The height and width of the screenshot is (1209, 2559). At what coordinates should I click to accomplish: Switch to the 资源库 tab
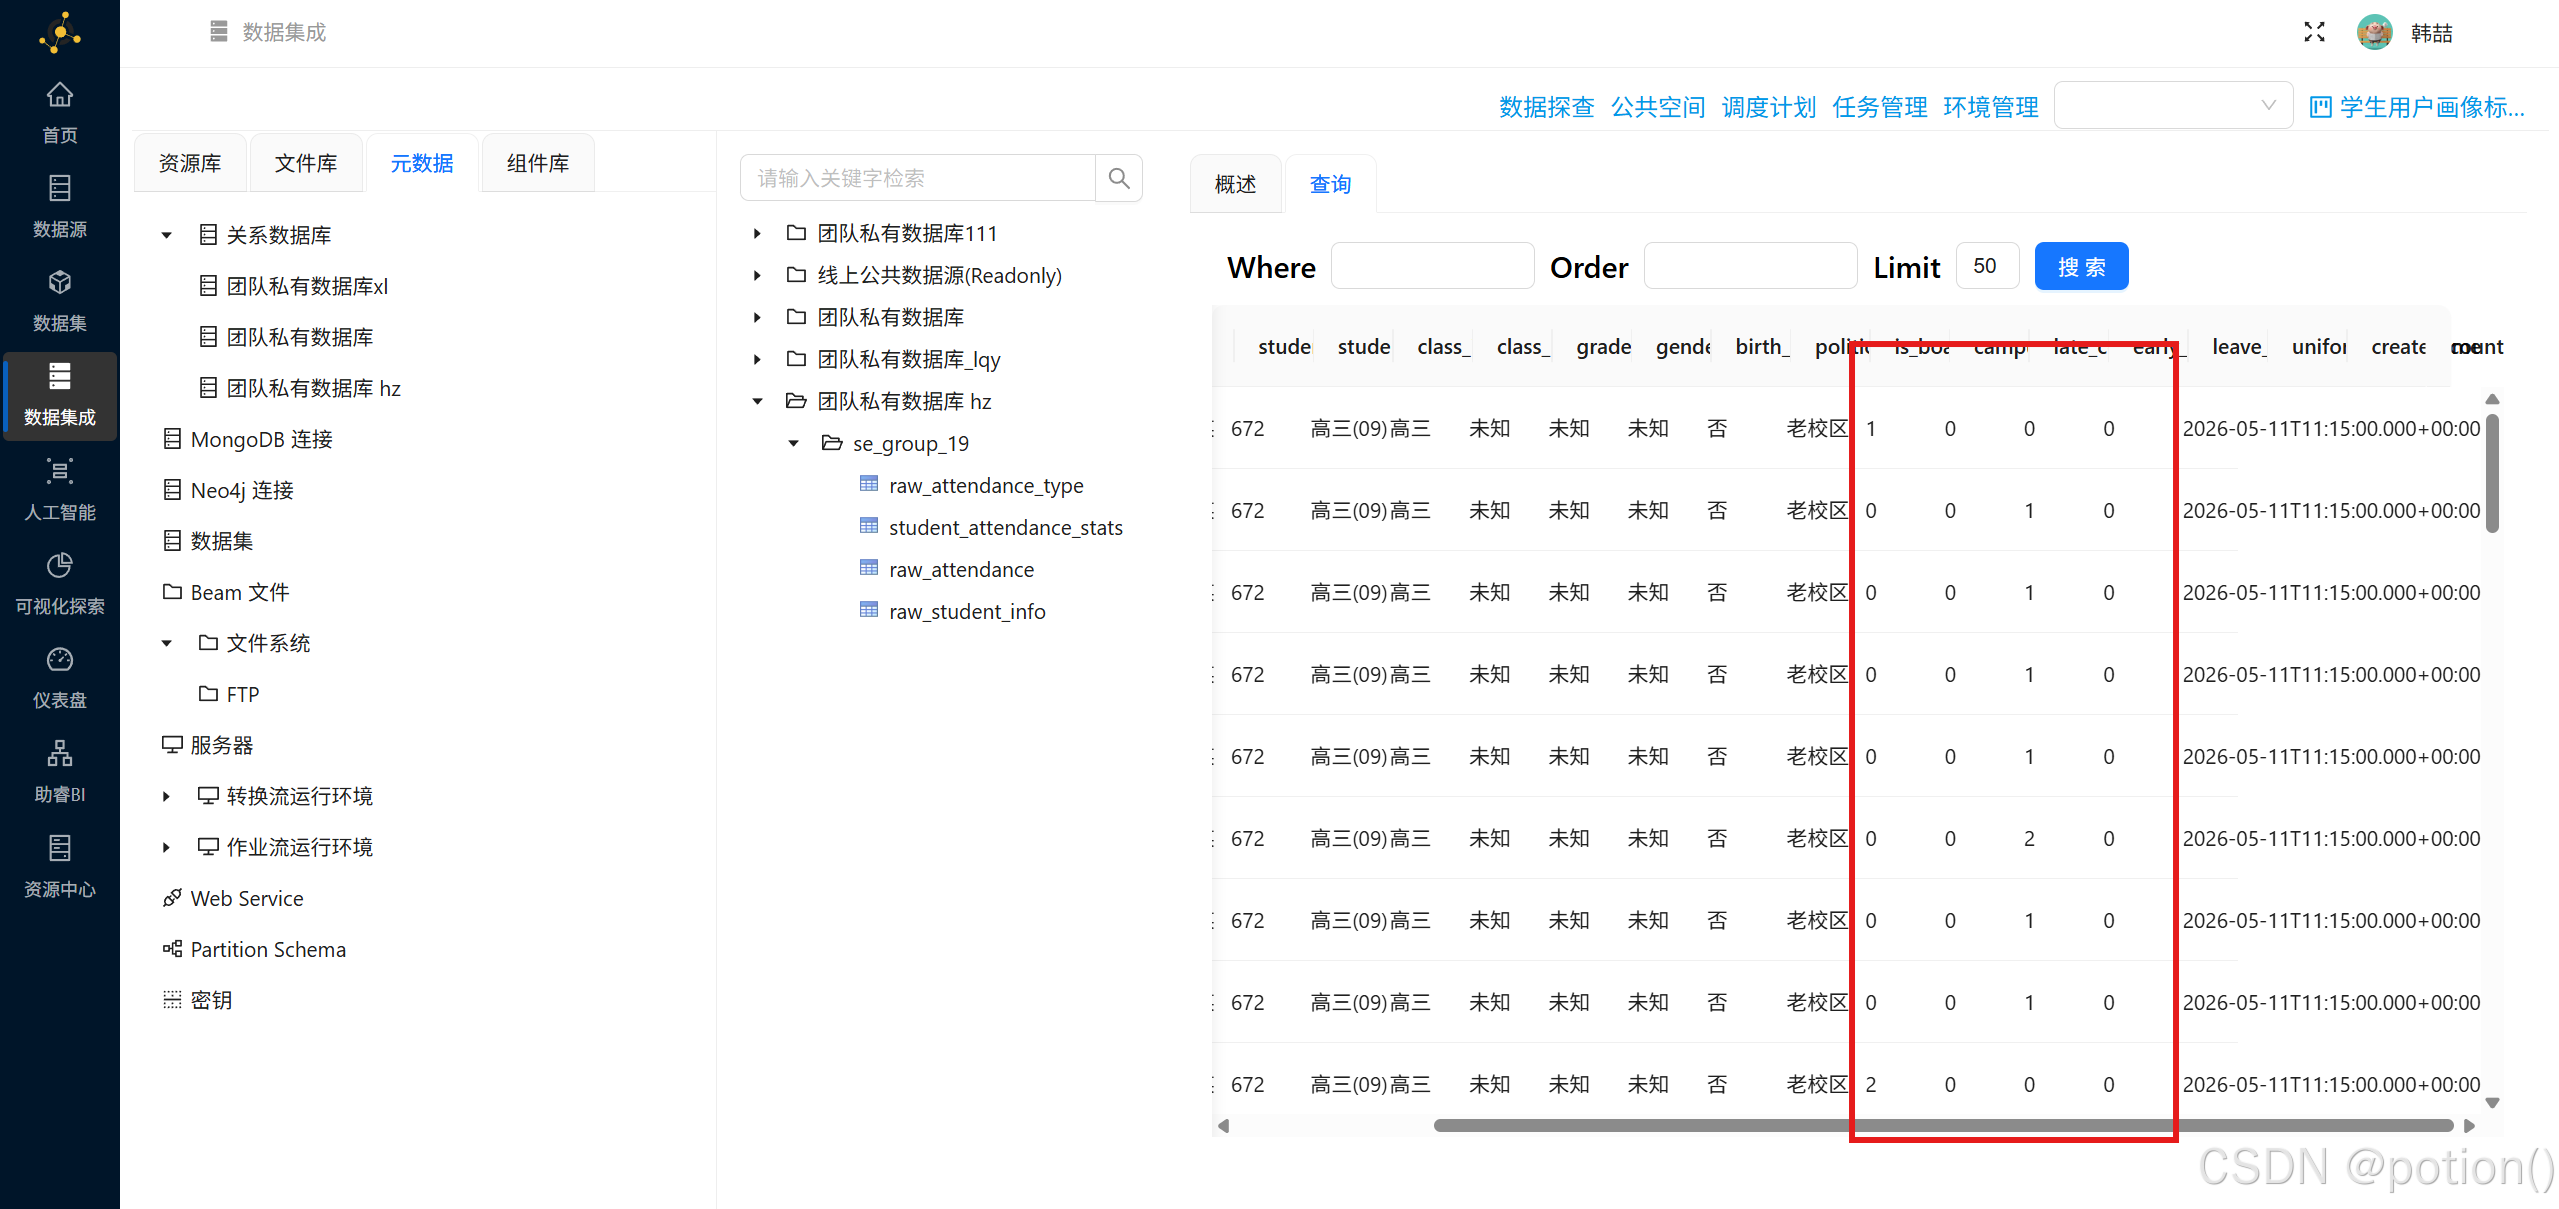(x=190, y=163)
